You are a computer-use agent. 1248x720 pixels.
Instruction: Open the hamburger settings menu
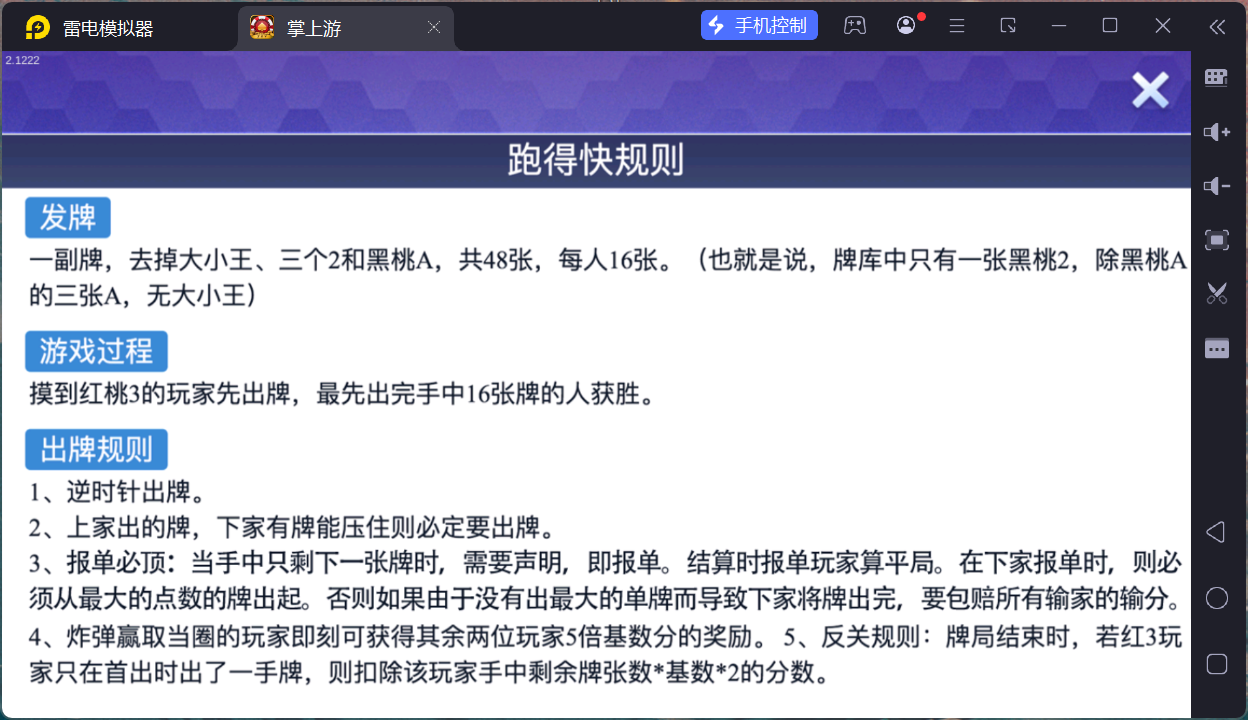point(956,25)
